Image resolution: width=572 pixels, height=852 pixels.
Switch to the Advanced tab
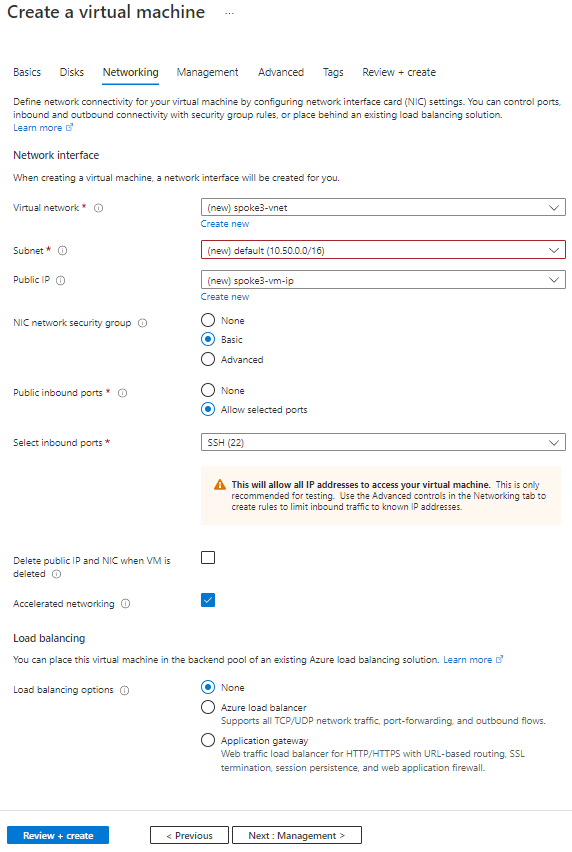[281, 72]
